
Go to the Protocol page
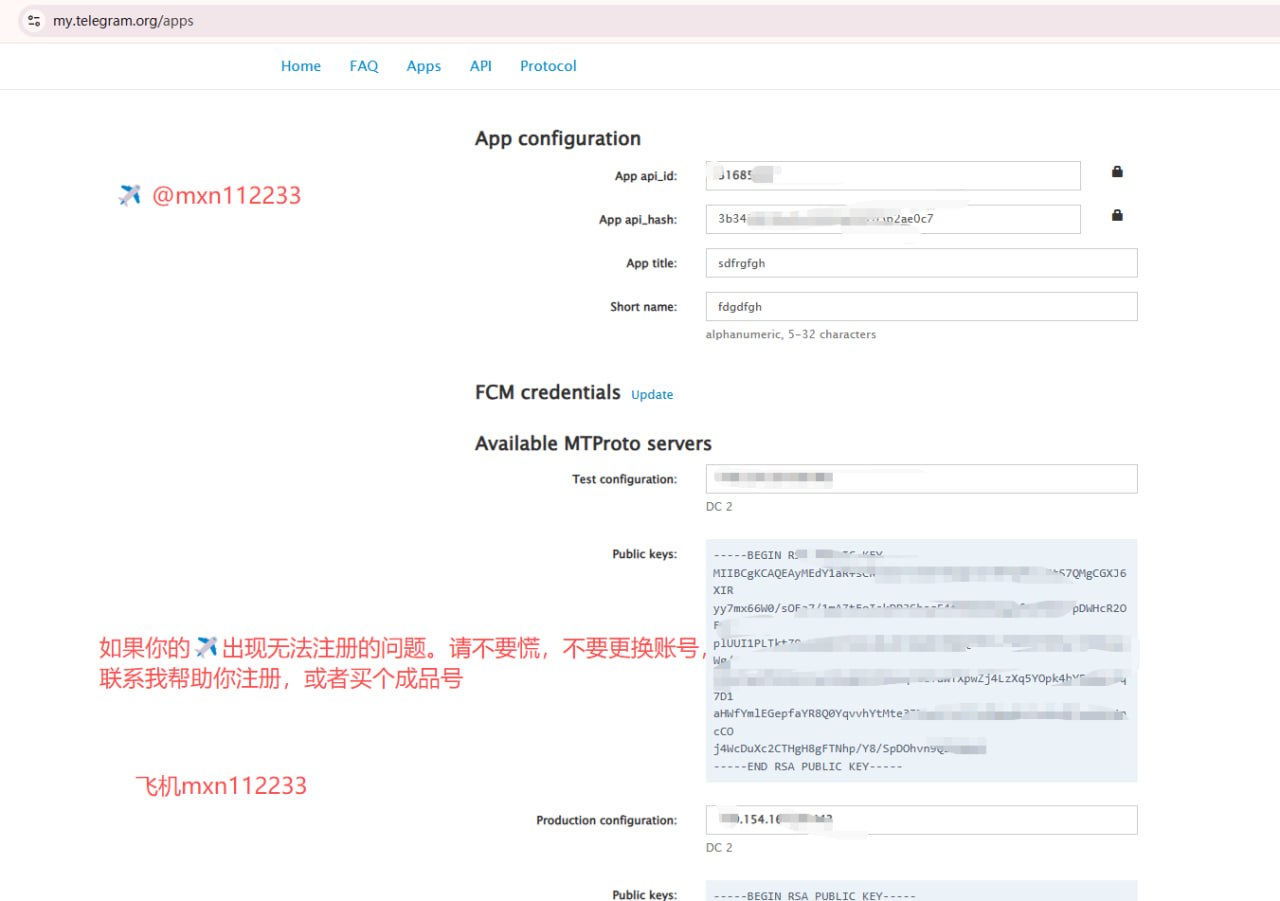pos(547,65)
